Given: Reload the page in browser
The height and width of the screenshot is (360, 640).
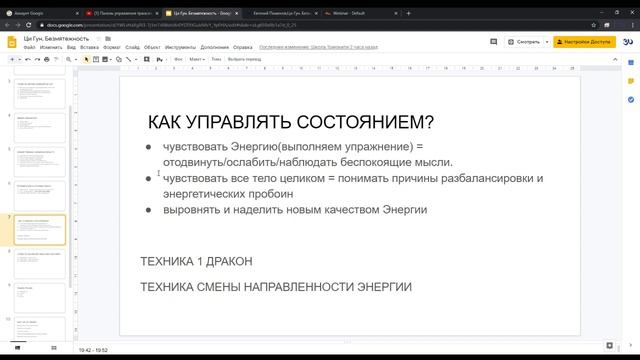Looking at the screenshot, I should (29, 25).
